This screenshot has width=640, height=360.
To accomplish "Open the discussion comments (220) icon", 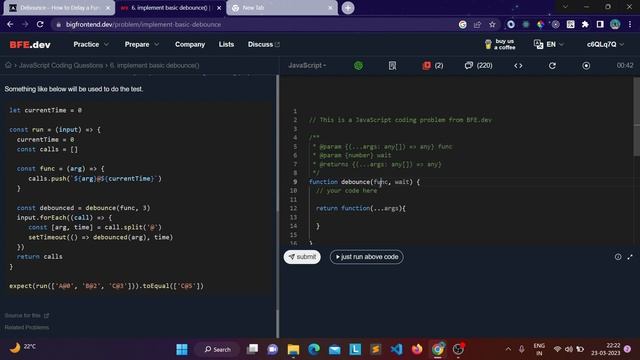I will (478, 65).
